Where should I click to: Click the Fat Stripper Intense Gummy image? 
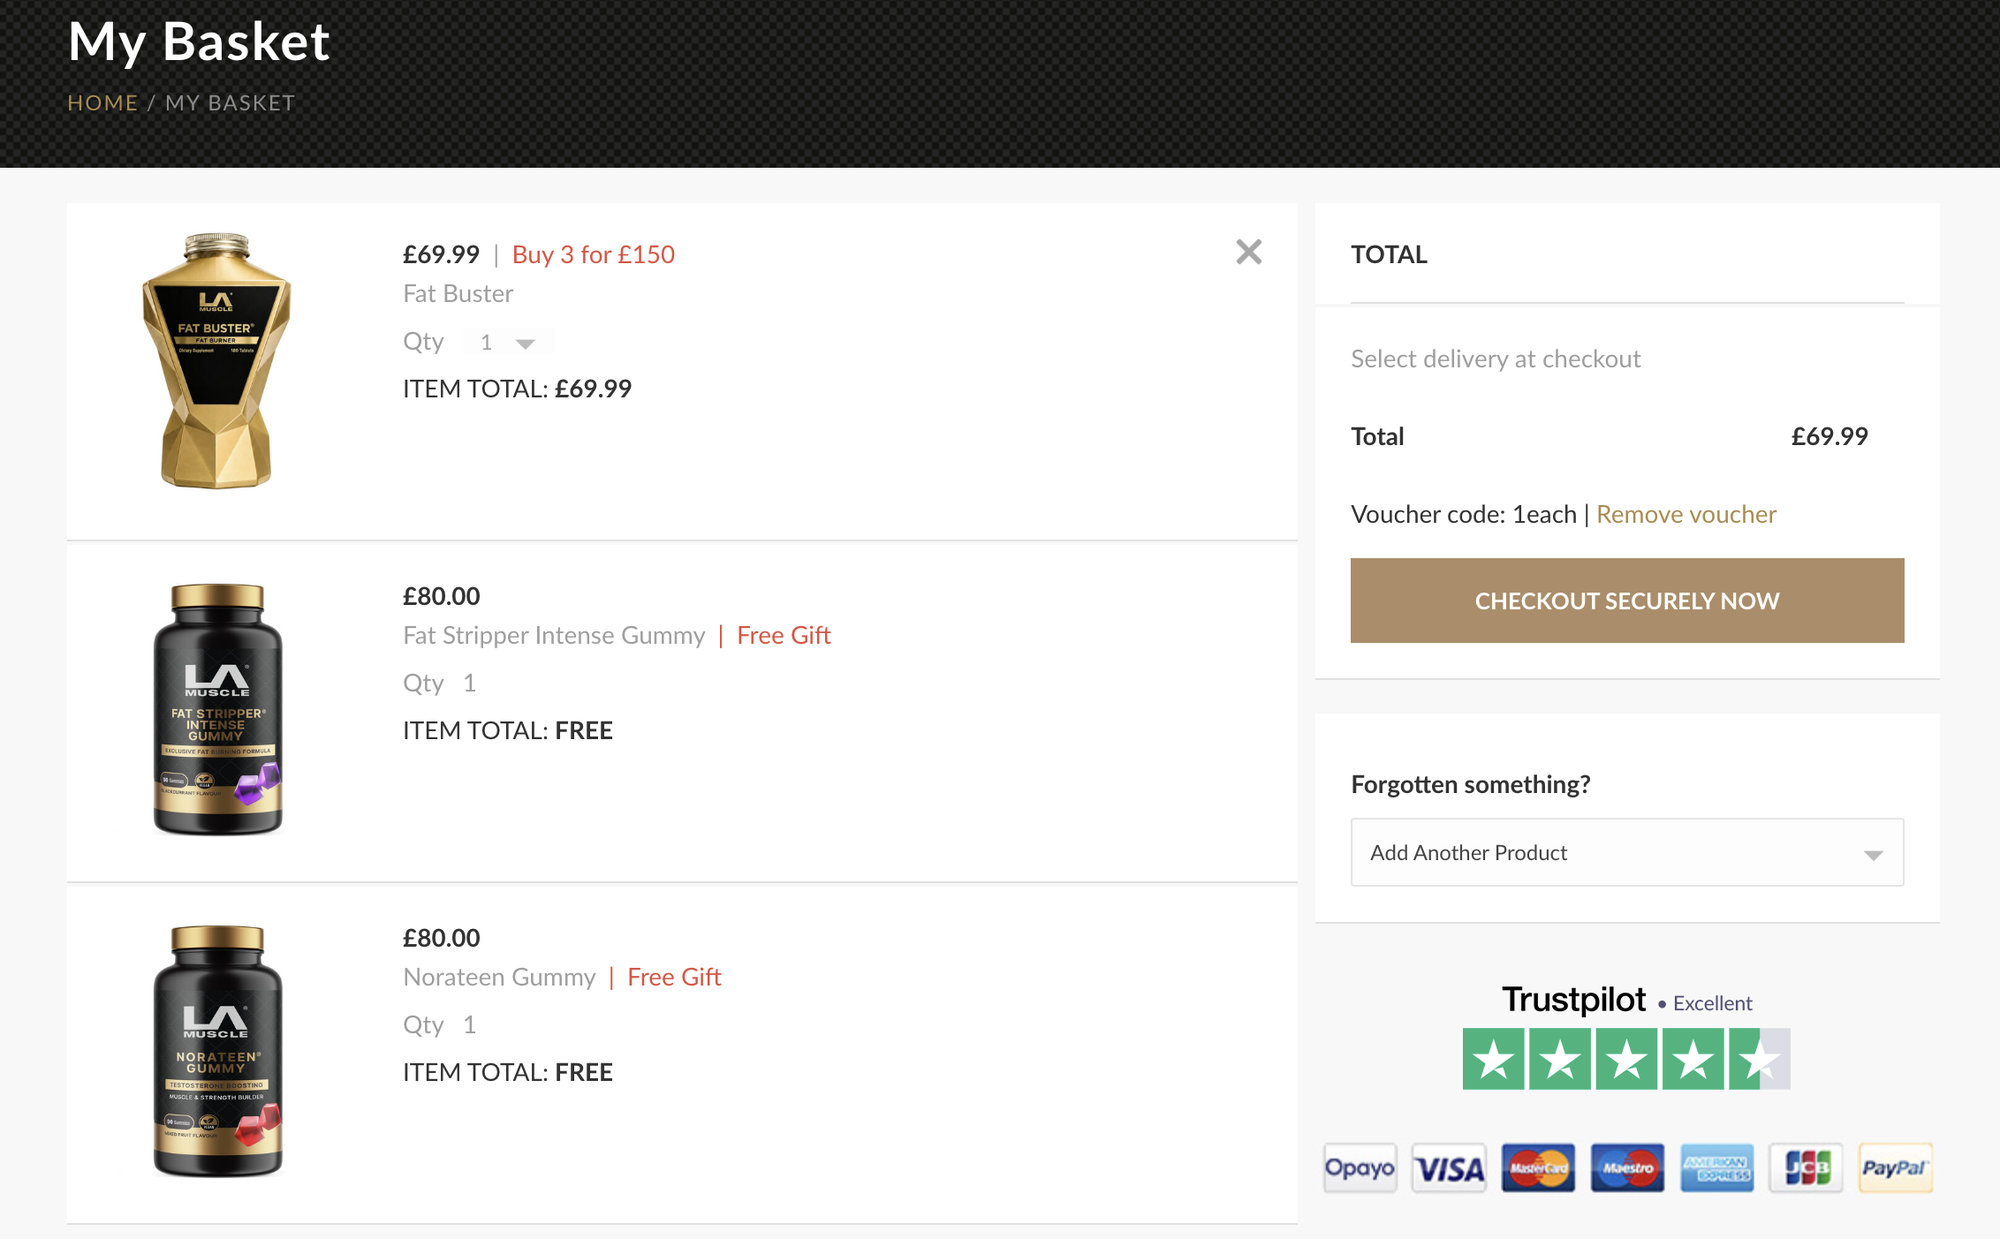(217, 709)
